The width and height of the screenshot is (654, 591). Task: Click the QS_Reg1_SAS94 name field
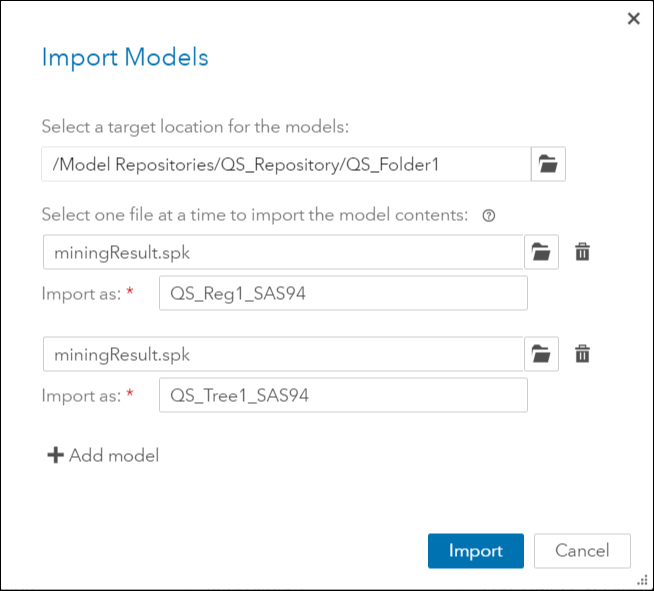(x=342, y=294)
